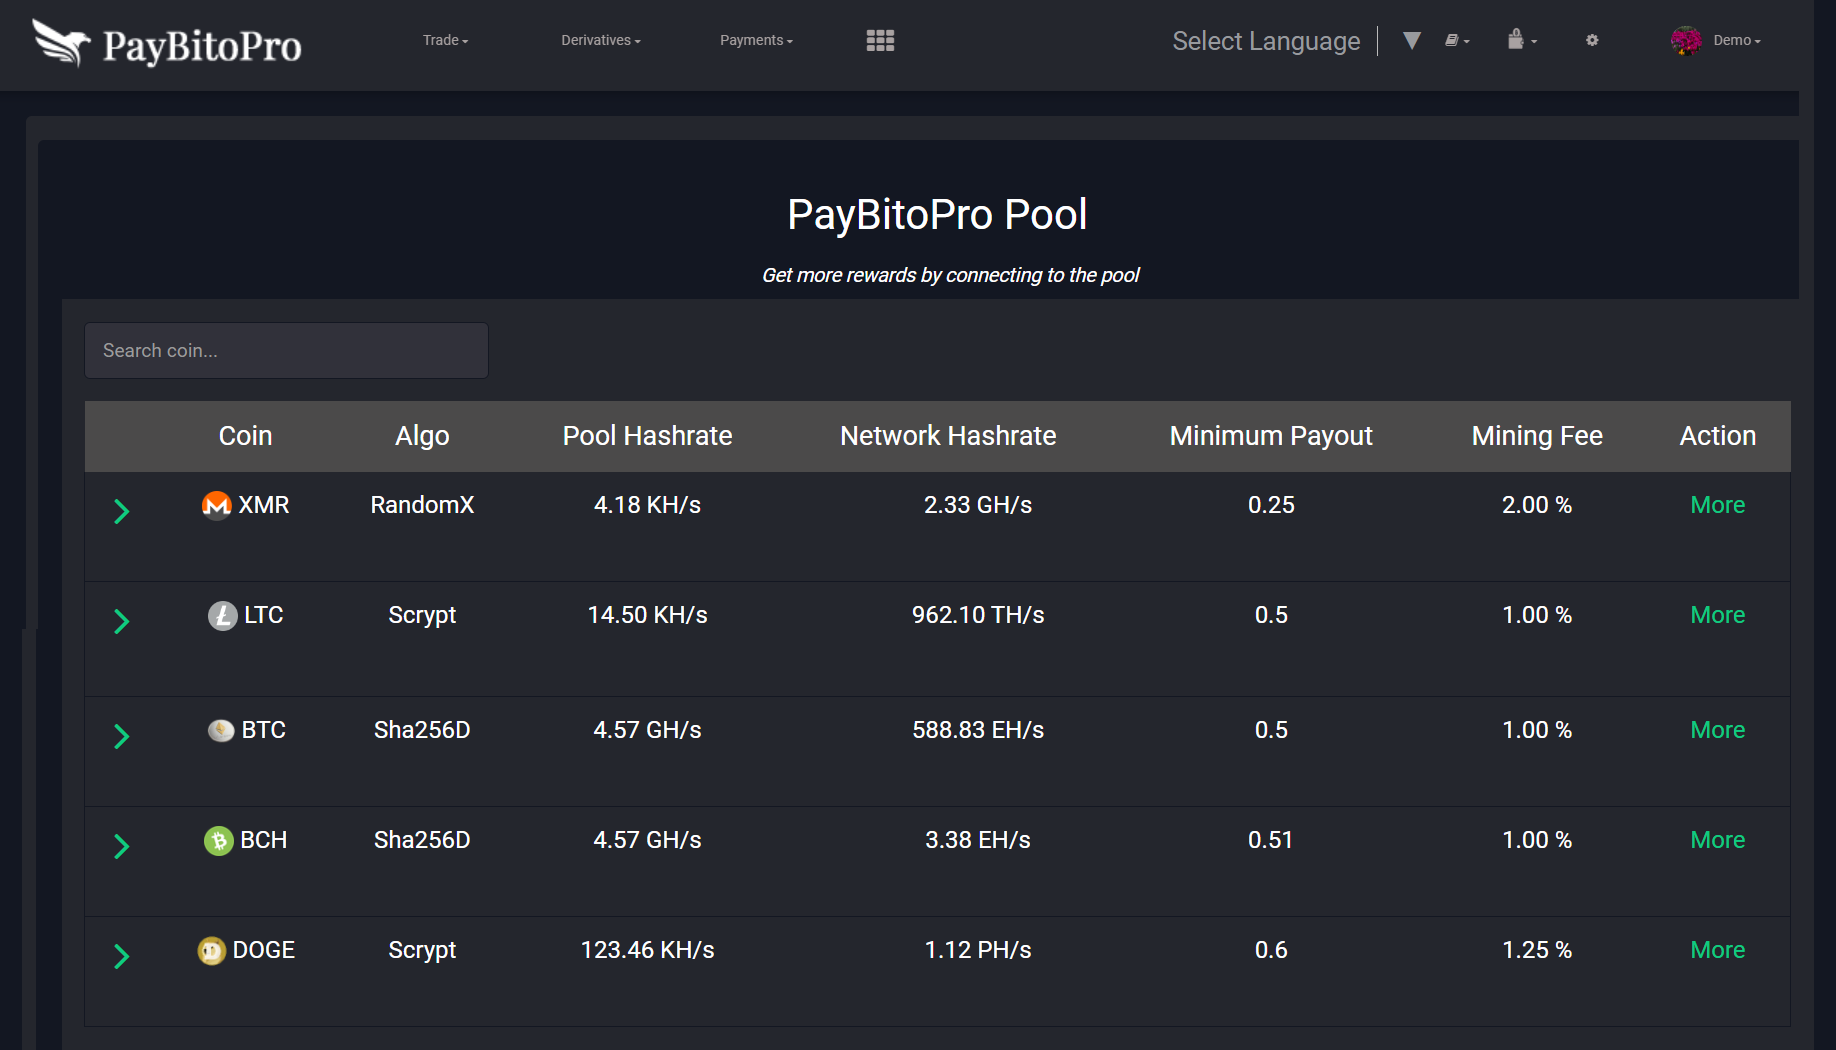Viewport: 1836px width, 1050px height.
Task: Click the language dropdown triangle arrow
Action: (x=1412, y=41)
